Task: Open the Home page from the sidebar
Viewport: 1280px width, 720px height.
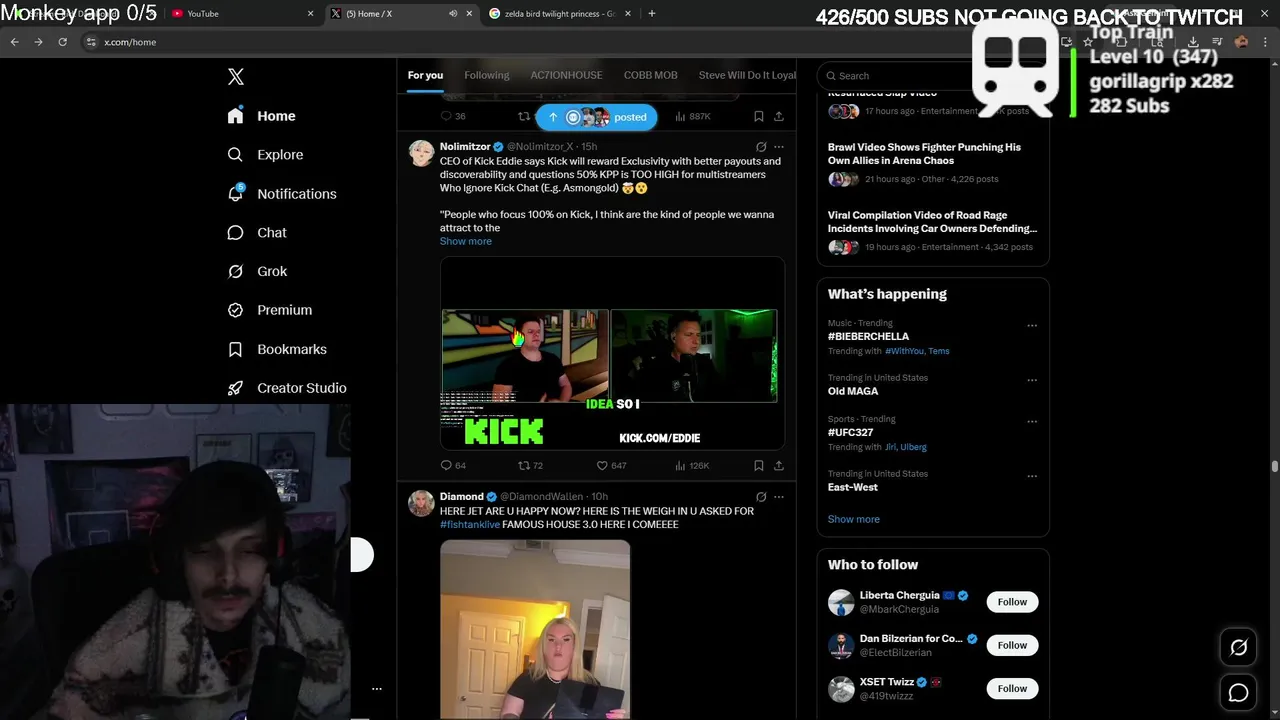Action: click(x=261, y=116)
